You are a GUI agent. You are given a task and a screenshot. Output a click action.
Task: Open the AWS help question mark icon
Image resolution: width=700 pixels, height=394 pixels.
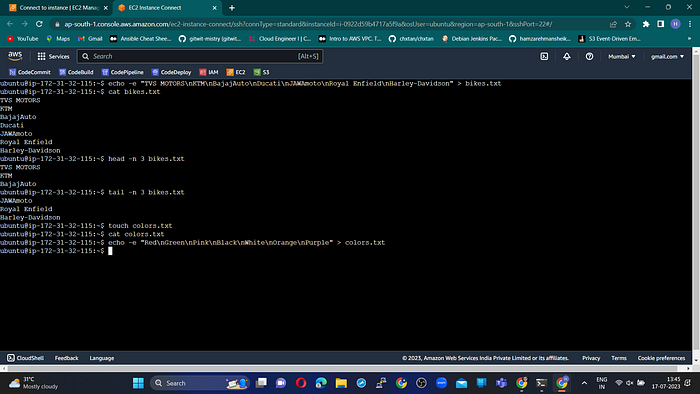click(x=589, y=56)
